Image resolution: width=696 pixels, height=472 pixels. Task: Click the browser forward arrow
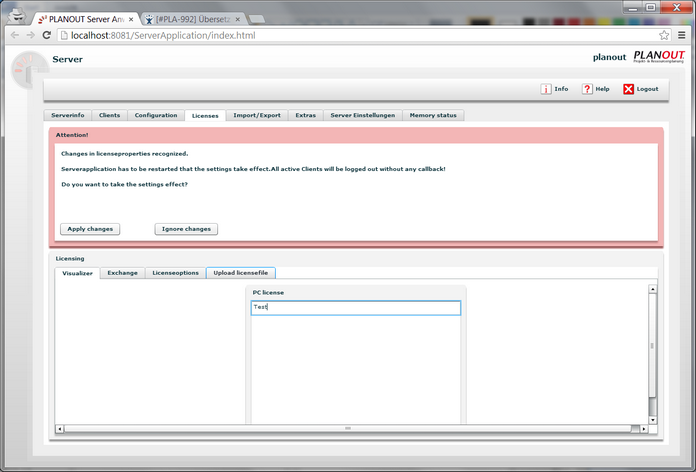click(x=31, y=35)
